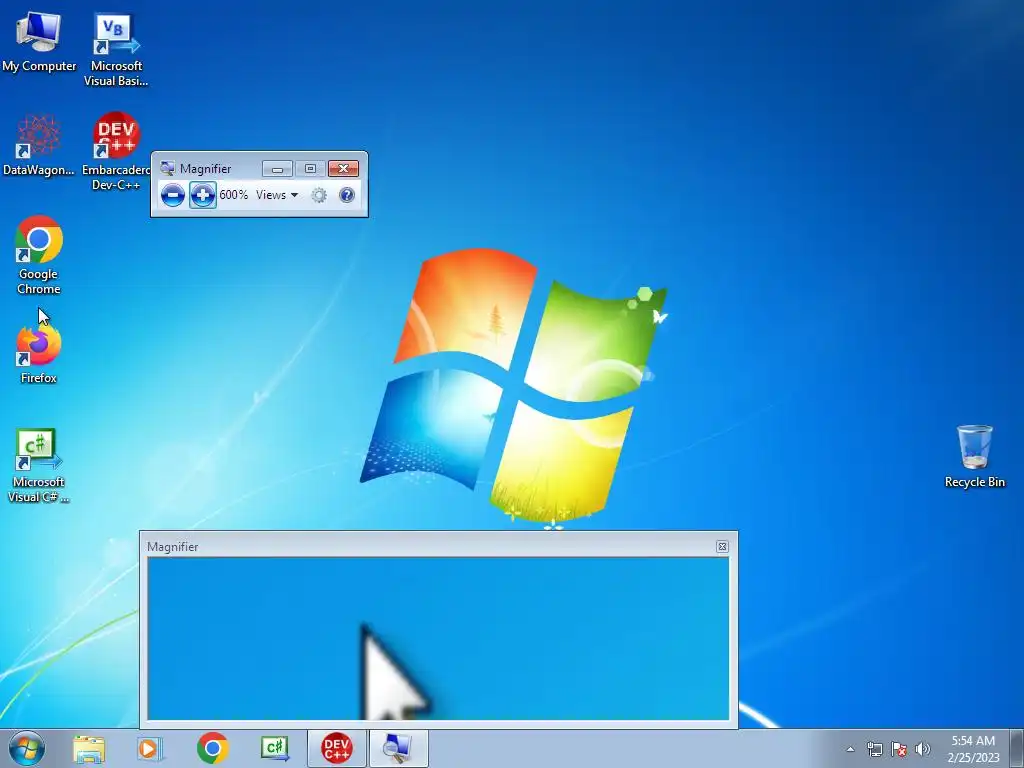The image size is (1024, 768).
Task: Close the Magnifier toolbar window
Action: click(x=344, y=169)
